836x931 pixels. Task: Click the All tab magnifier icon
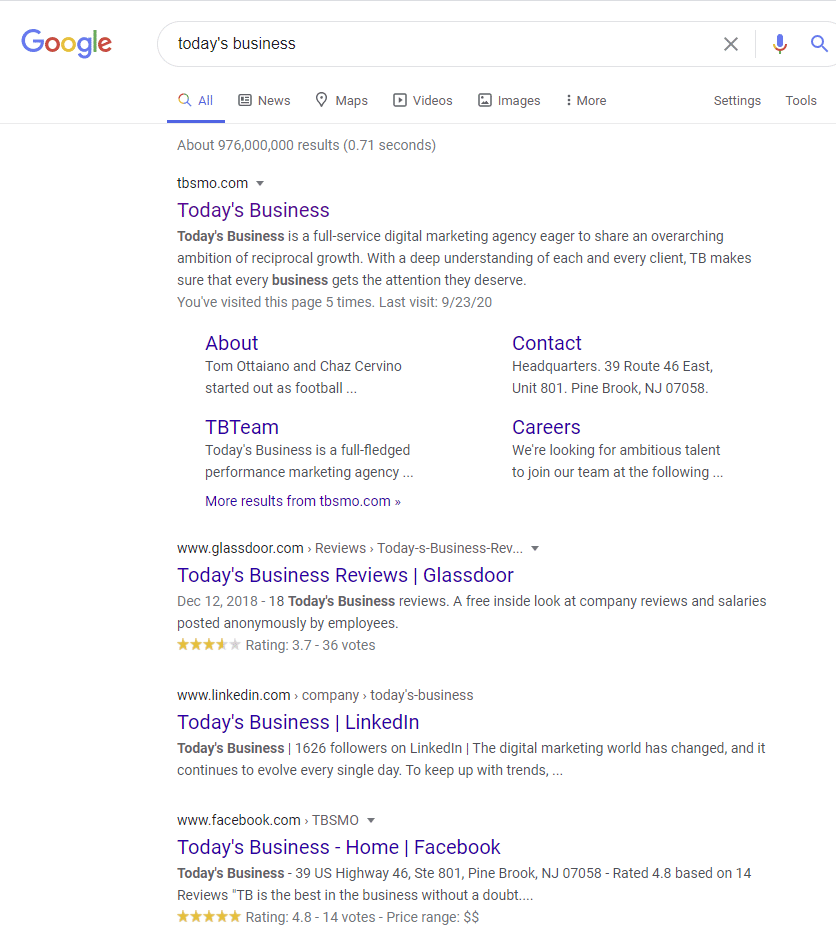point(185,100)
